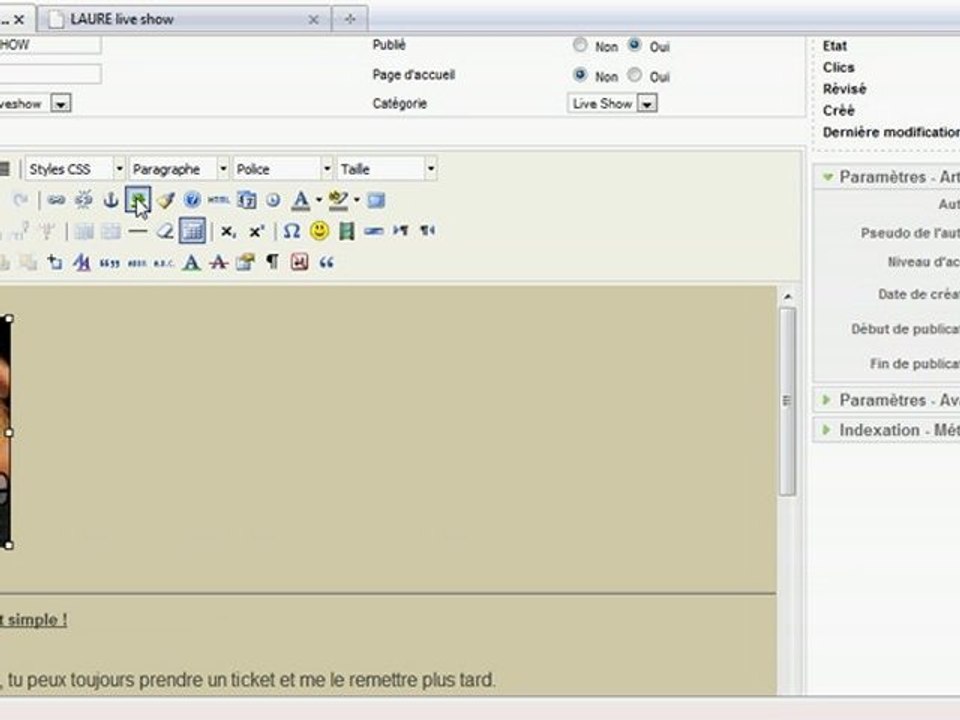960x720 pixels.
Task: Open text color dropdown arrow
Action: [x=319, y=200]
